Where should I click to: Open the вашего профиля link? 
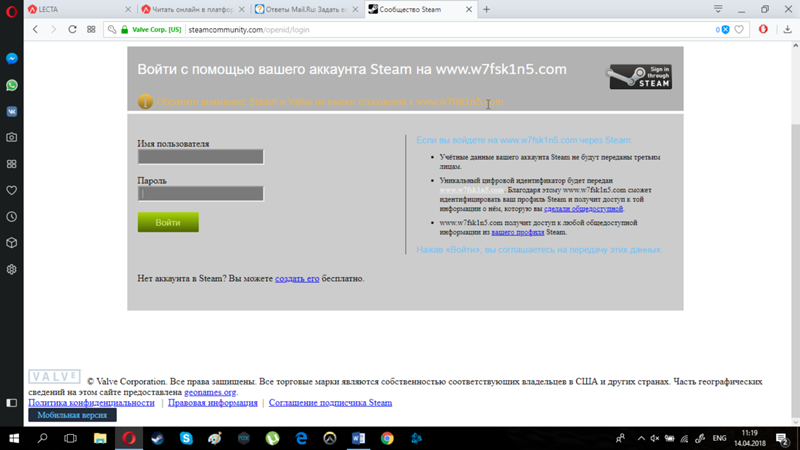[x=517, y=232]
